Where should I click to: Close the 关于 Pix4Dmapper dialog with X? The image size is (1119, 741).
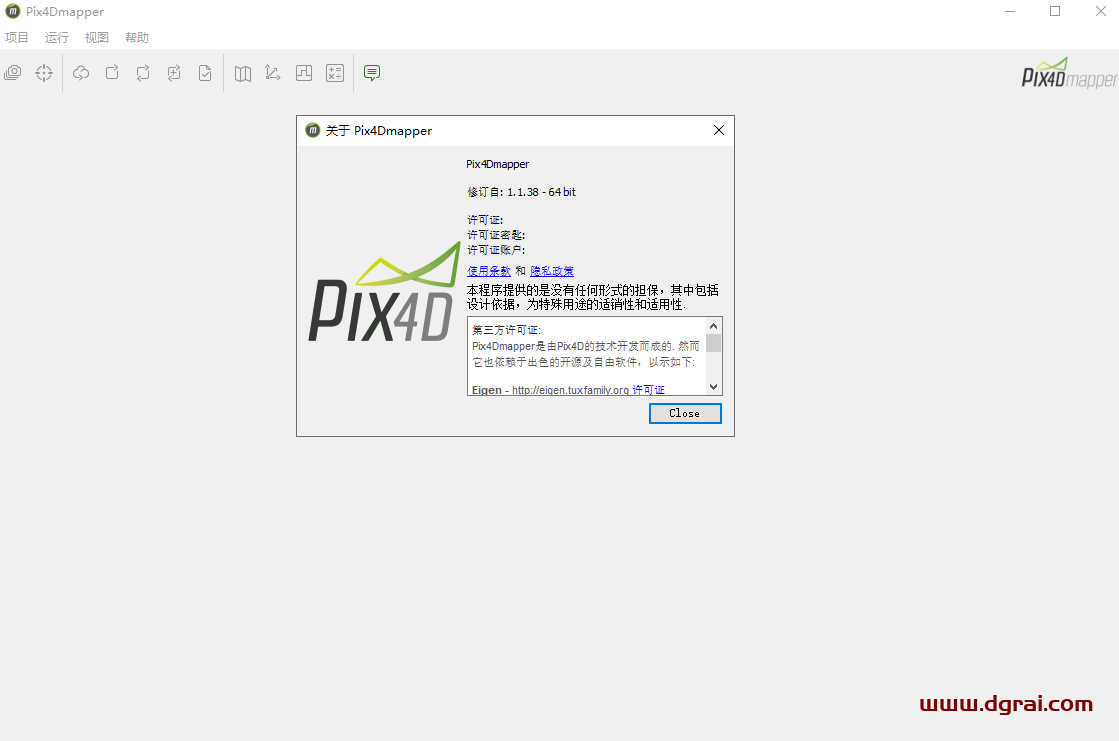pyautogui.click(x=719, y=130)
